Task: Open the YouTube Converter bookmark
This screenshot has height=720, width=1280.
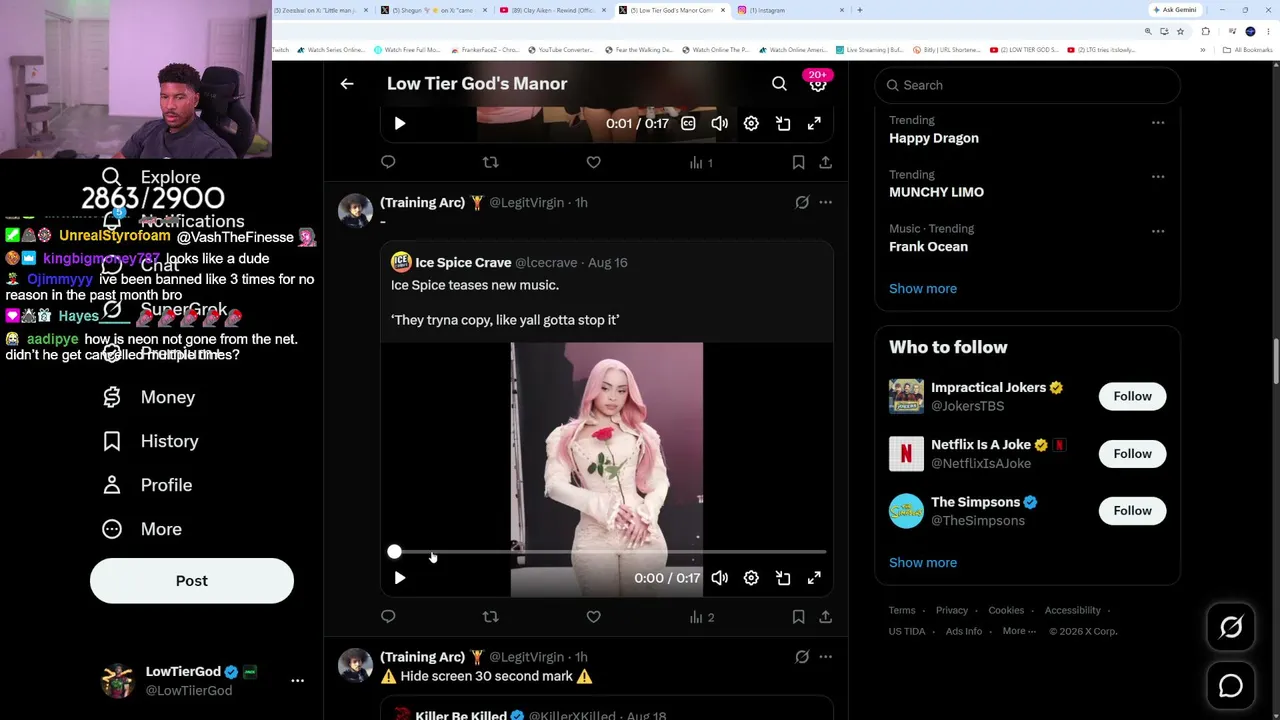Action: coord(560,49)
